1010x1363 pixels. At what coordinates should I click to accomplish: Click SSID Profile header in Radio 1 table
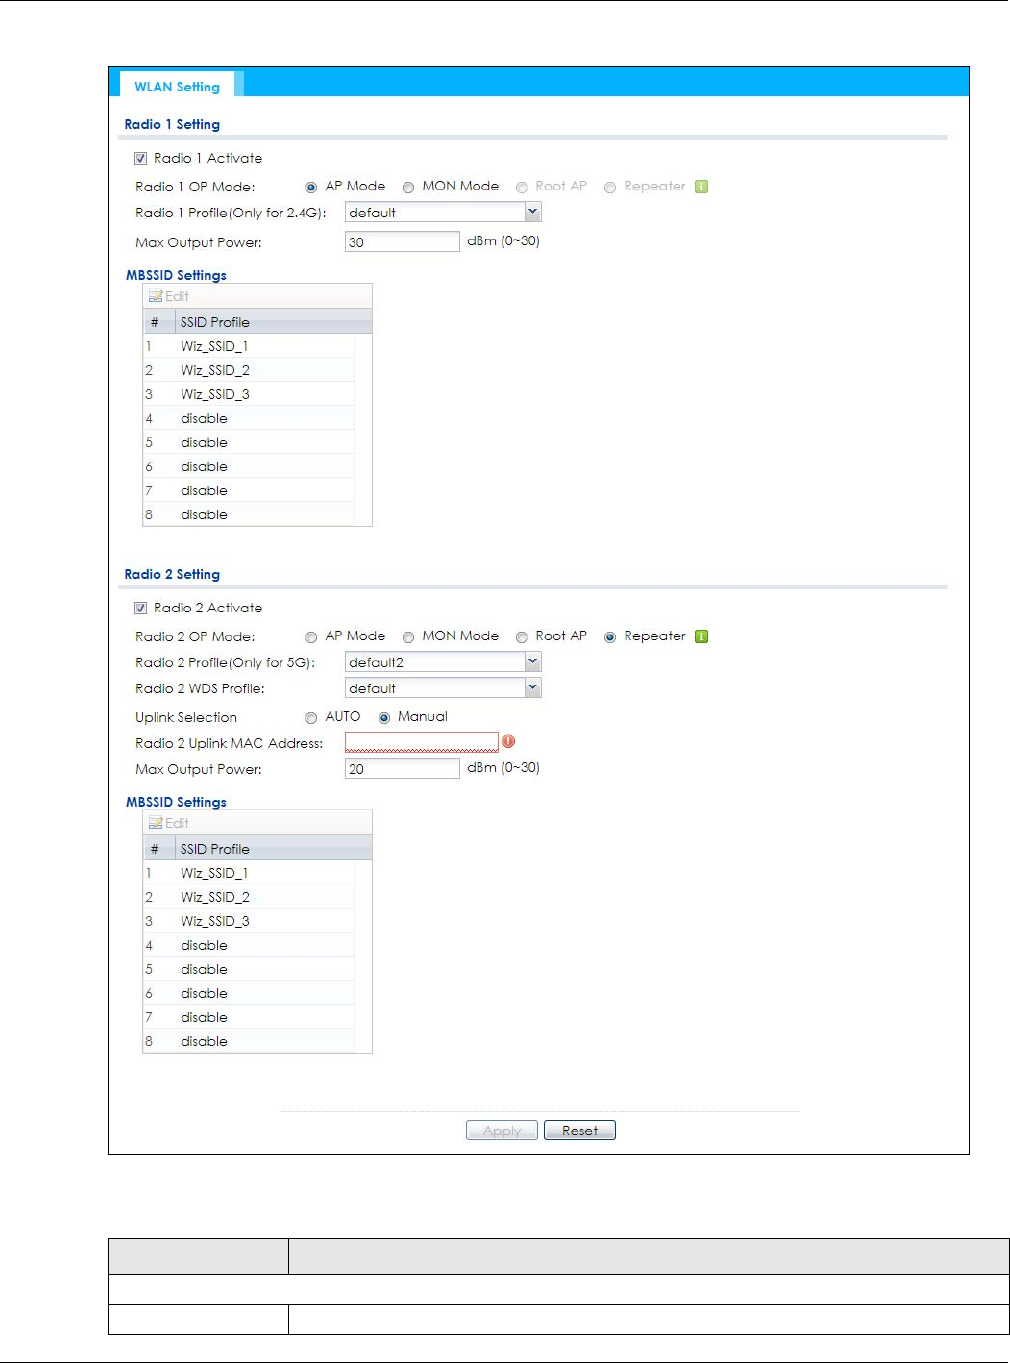tap(274, 322)
